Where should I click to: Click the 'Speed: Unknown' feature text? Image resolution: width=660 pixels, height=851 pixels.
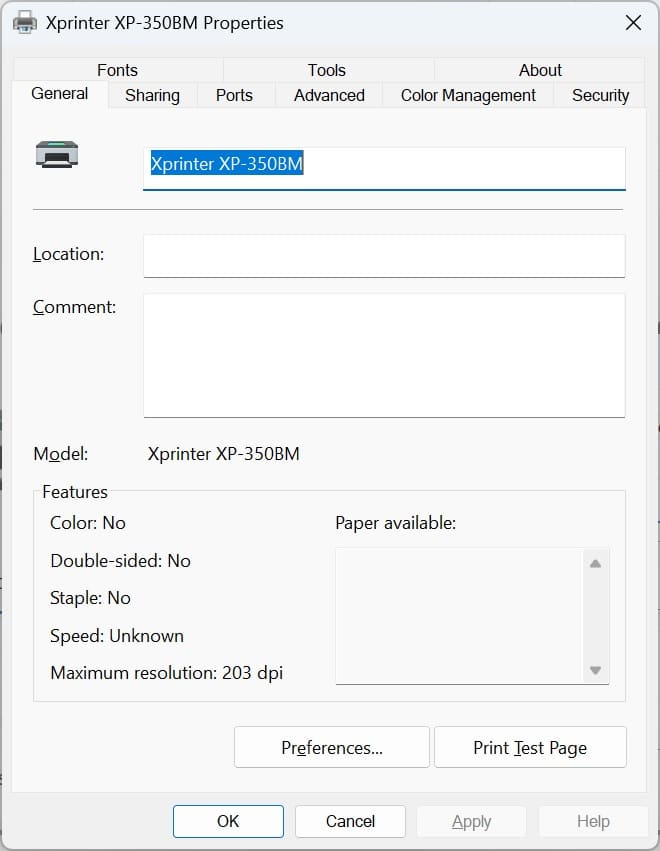(x=117, y=636)
